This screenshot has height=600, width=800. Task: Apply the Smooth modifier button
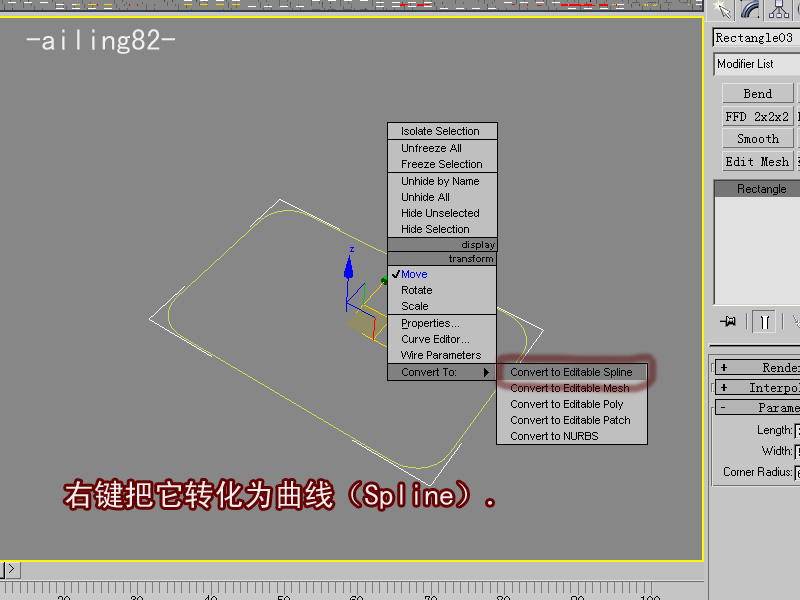(x=758, y=139)
